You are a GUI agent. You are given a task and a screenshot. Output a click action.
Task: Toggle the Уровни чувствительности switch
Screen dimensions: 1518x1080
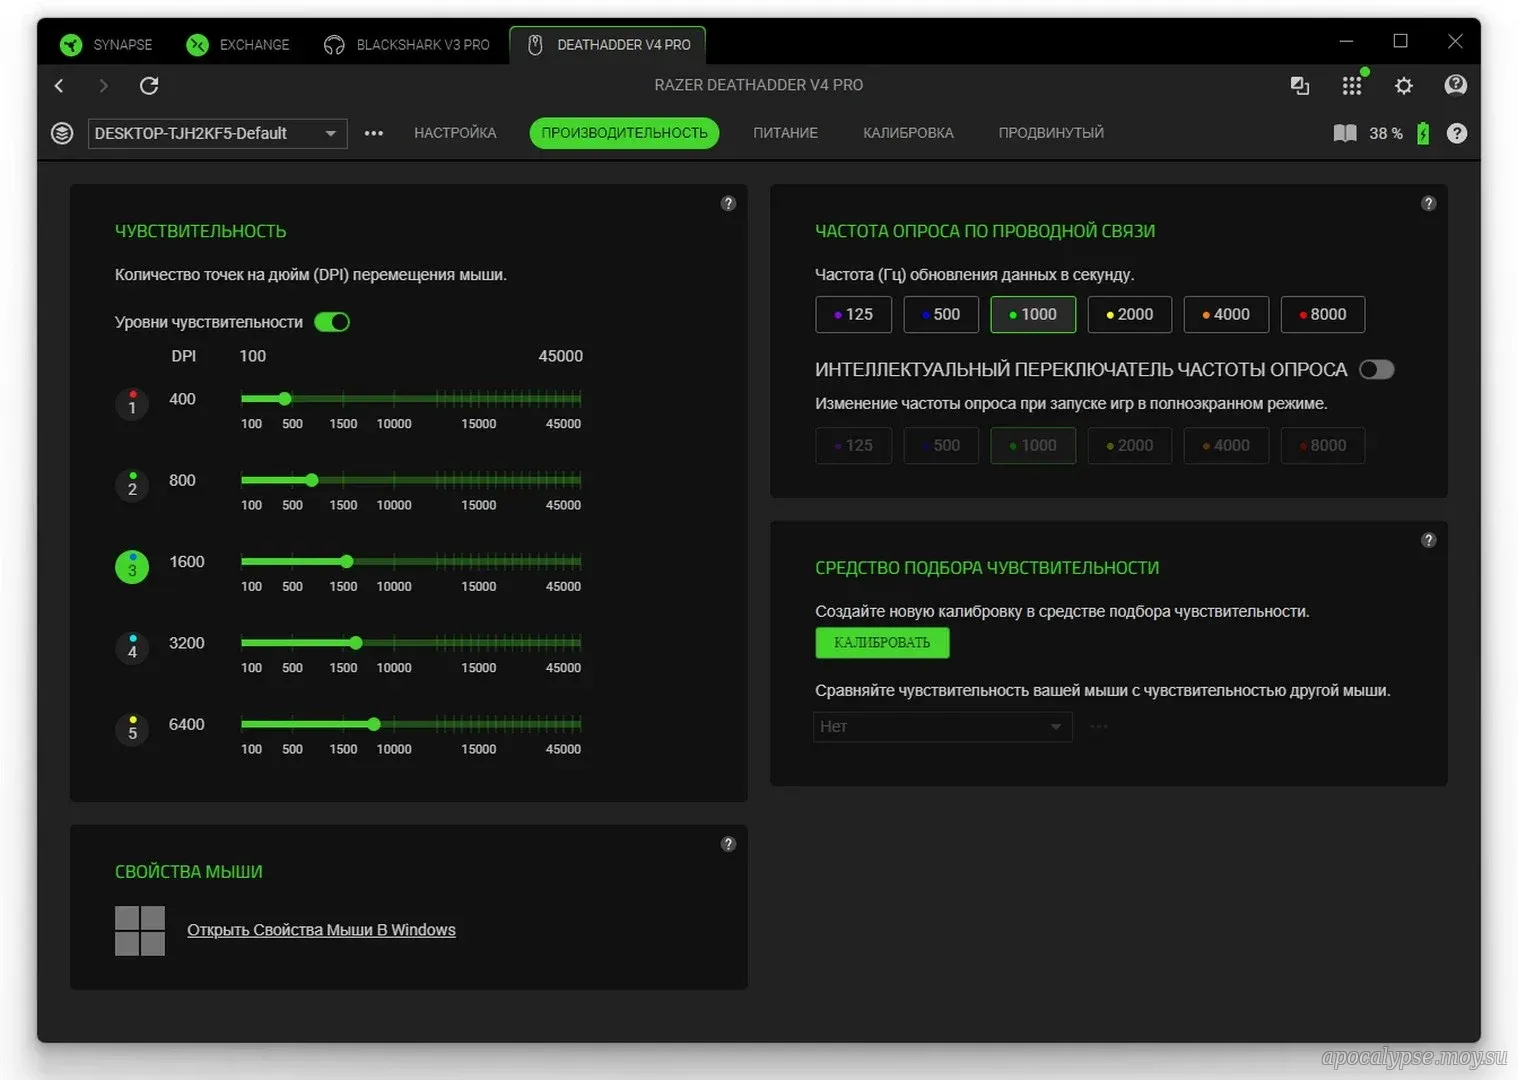[x=332, y=322]
